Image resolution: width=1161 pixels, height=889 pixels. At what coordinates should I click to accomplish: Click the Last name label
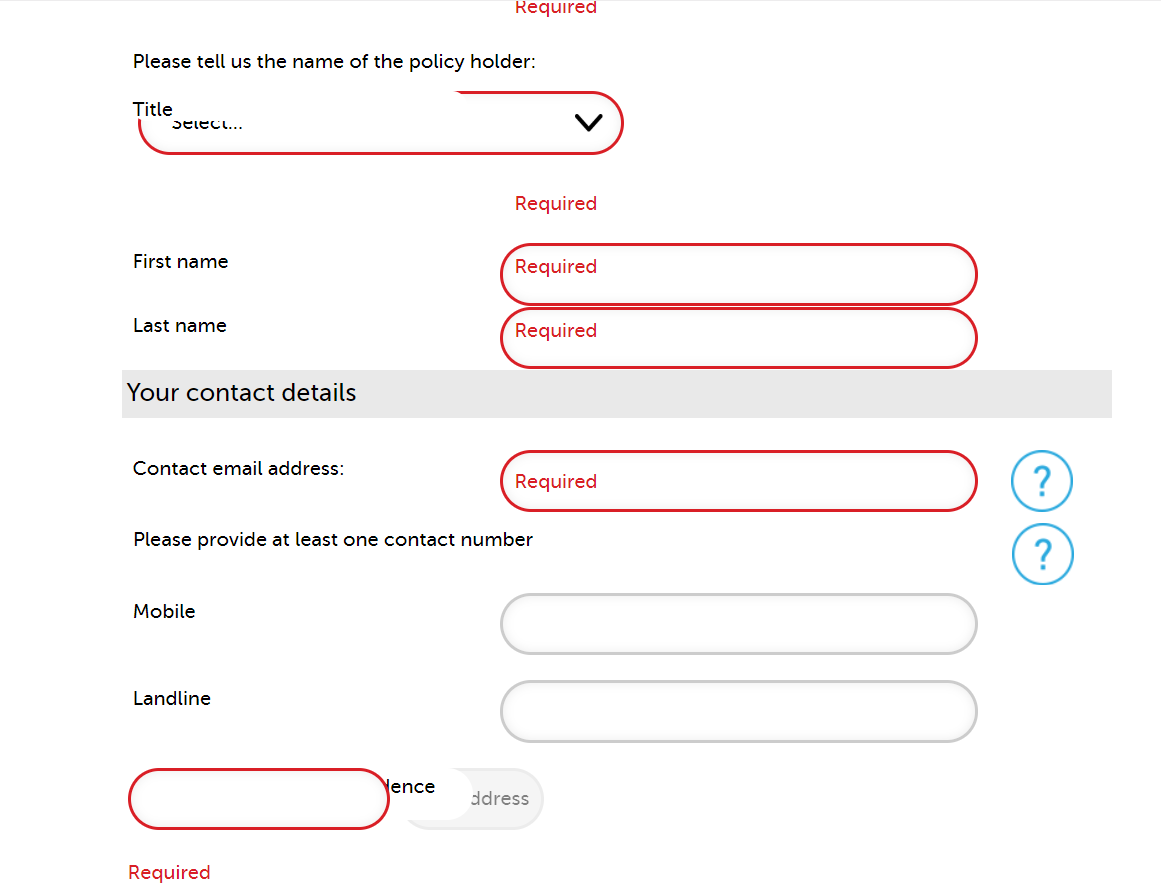(179, 326)
